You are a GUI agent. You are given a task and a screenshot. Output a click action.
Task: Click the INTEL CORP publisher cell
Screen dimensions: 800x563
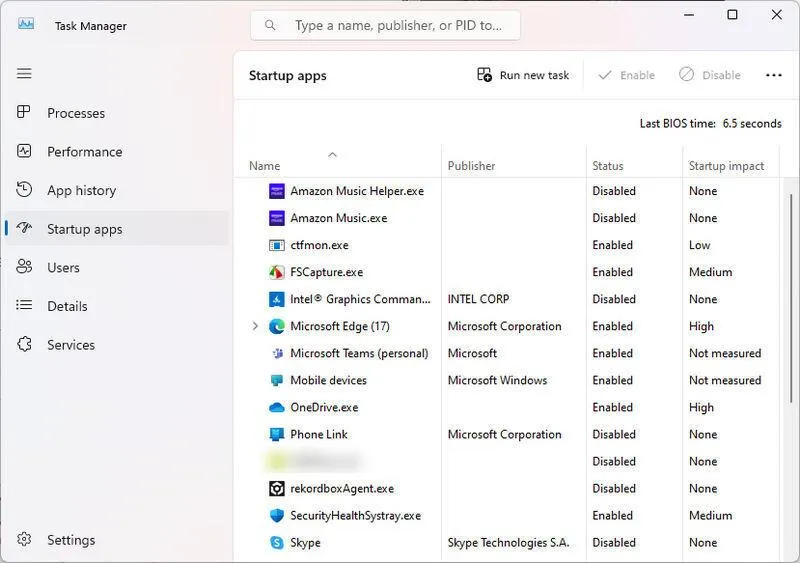tap(478, 299)
